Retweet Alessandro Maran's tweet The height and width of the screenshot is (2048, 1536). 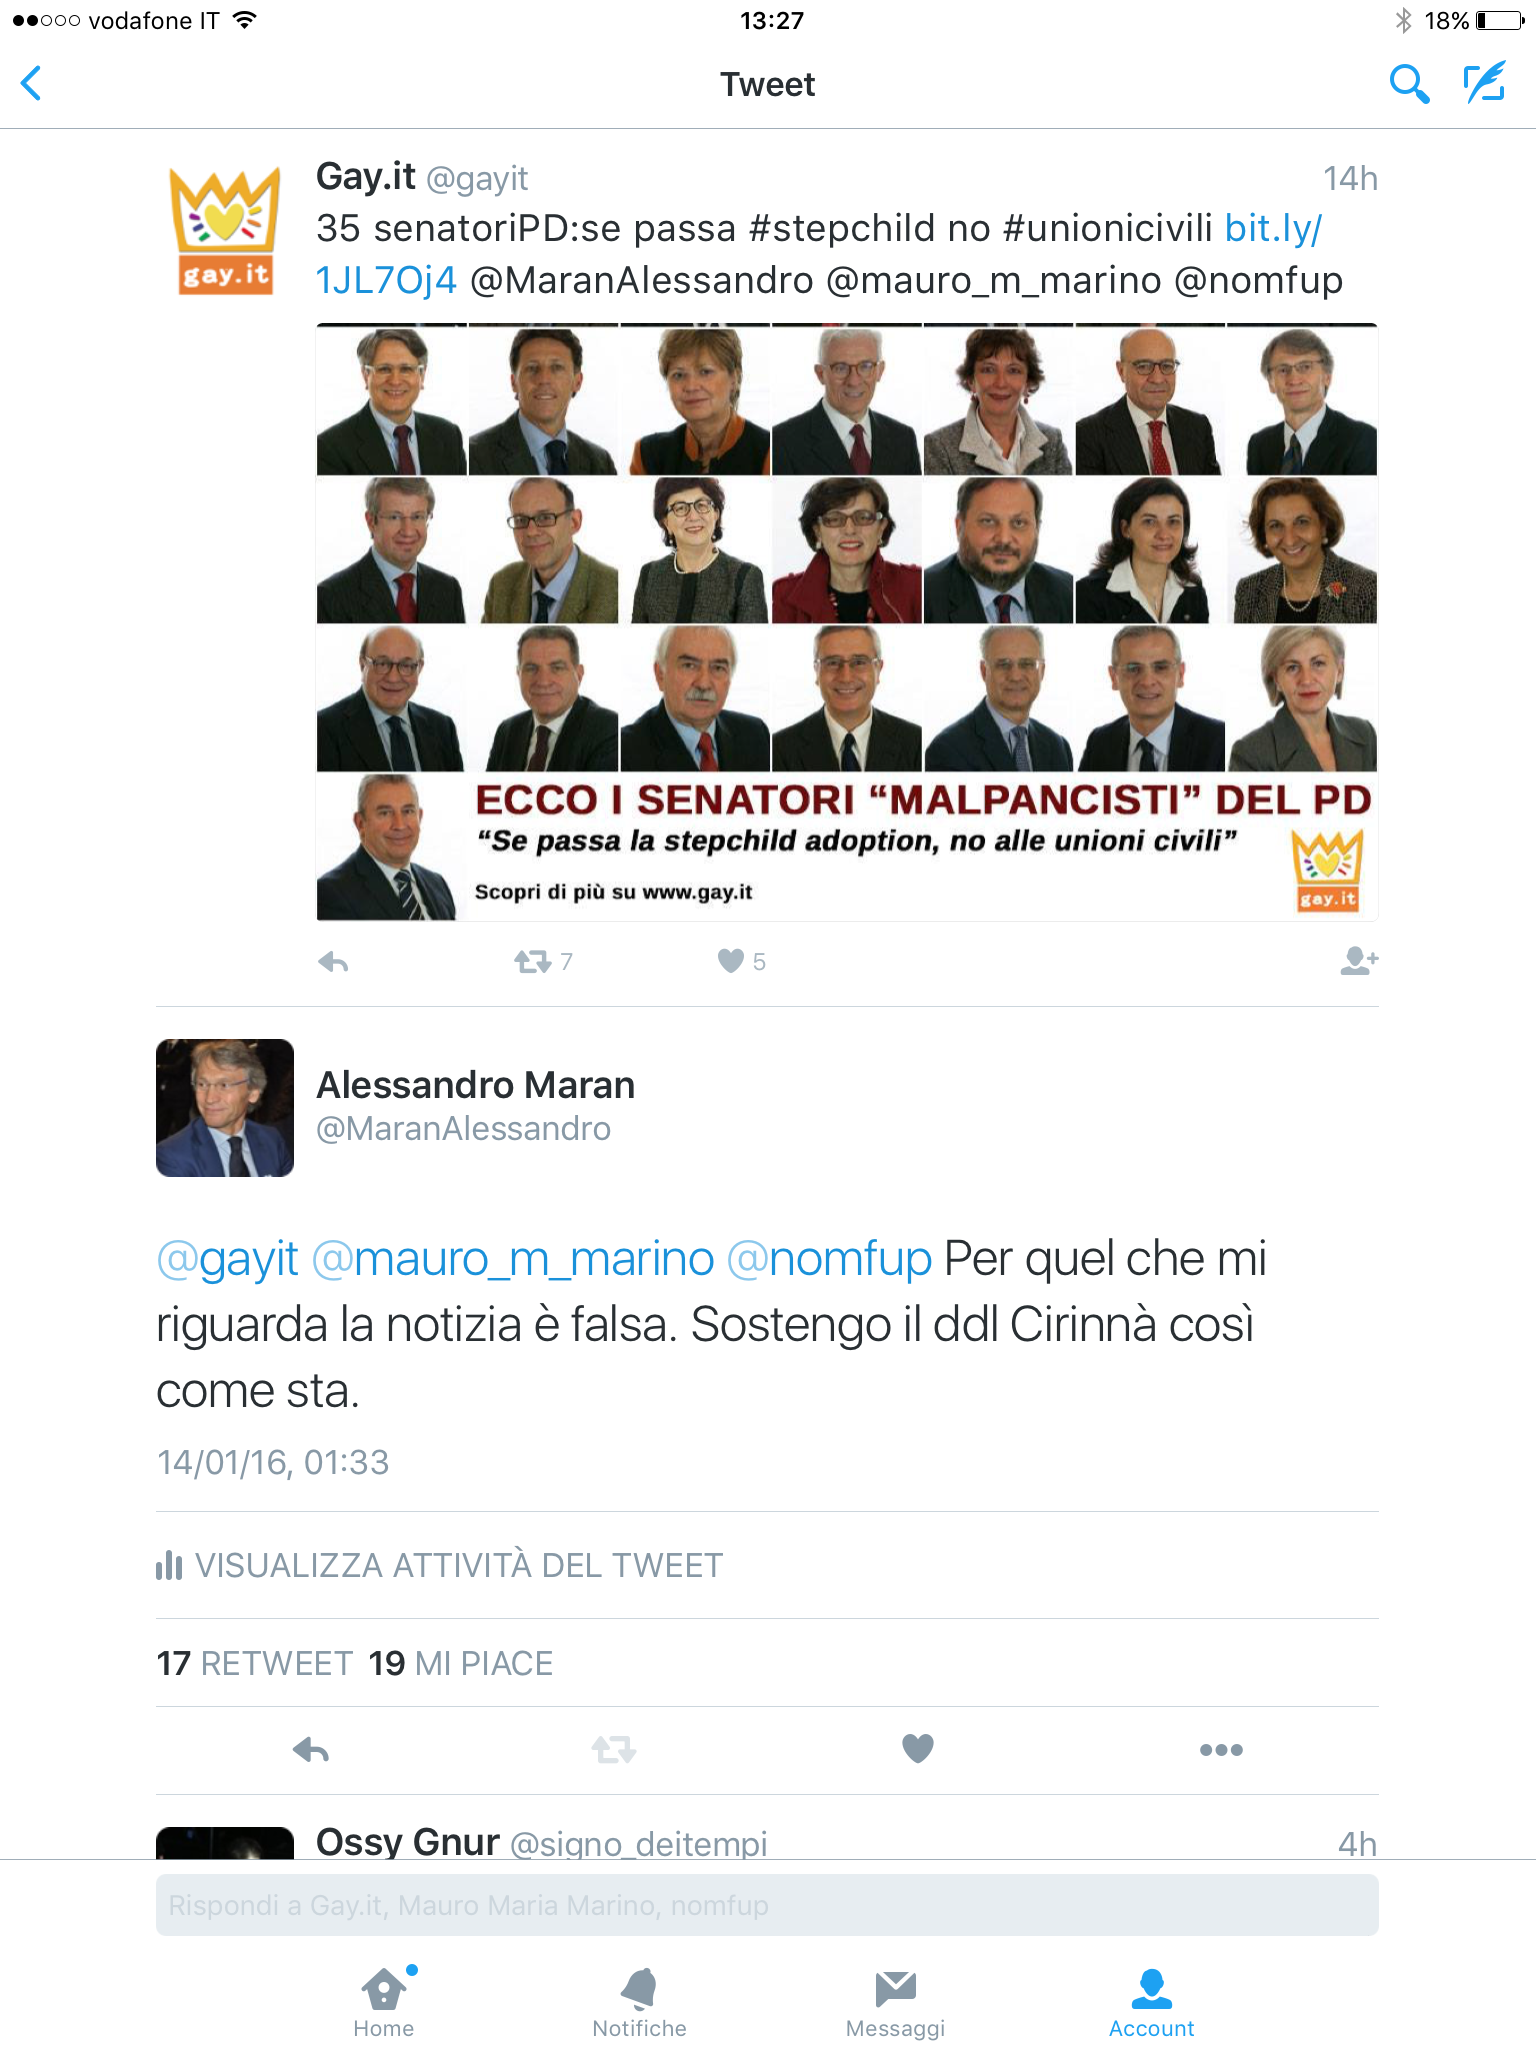[x=614, y=1750]
